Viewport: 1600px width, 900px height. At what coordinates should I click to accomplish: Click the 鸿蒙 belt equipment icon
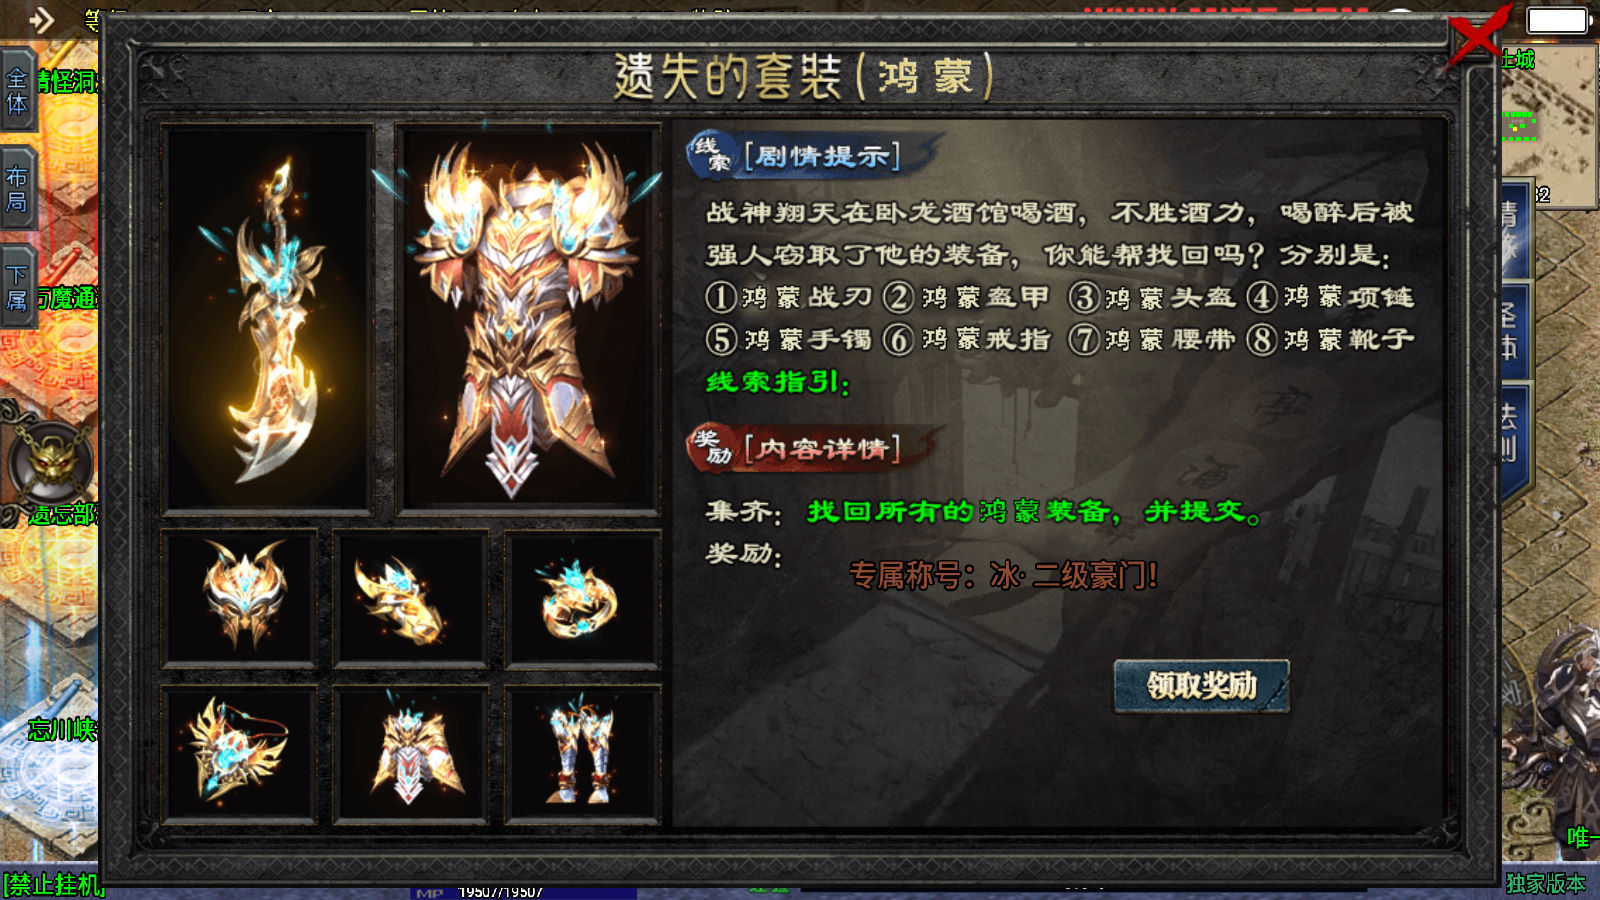tap(410, 754)
